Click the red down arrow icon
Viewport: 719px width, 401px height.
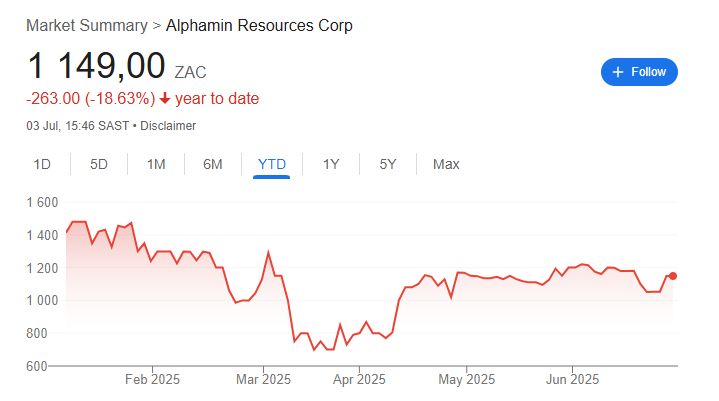coord(165,99)
